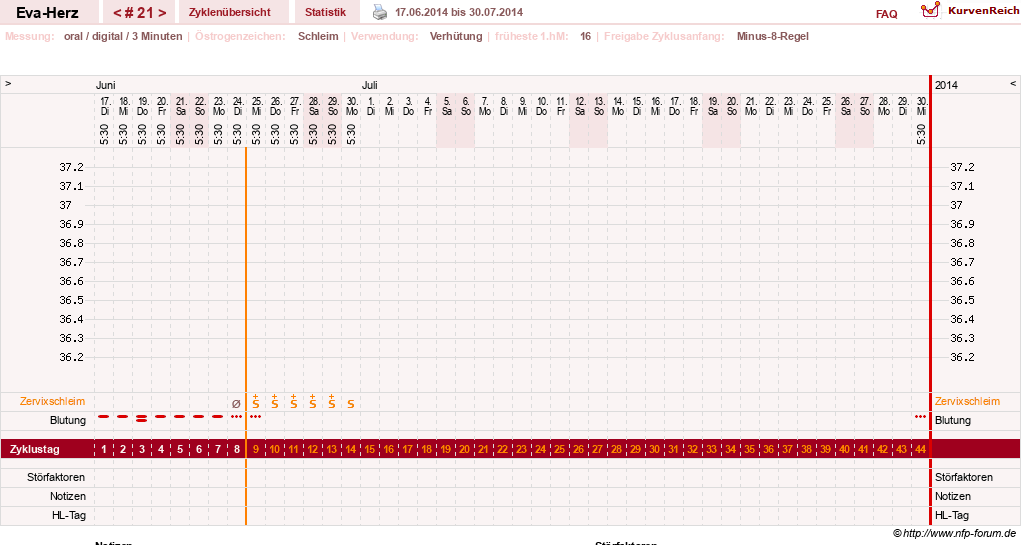Click the left Notizen row label
This screenshot has width=1021, height=545.
coord(68,496)
